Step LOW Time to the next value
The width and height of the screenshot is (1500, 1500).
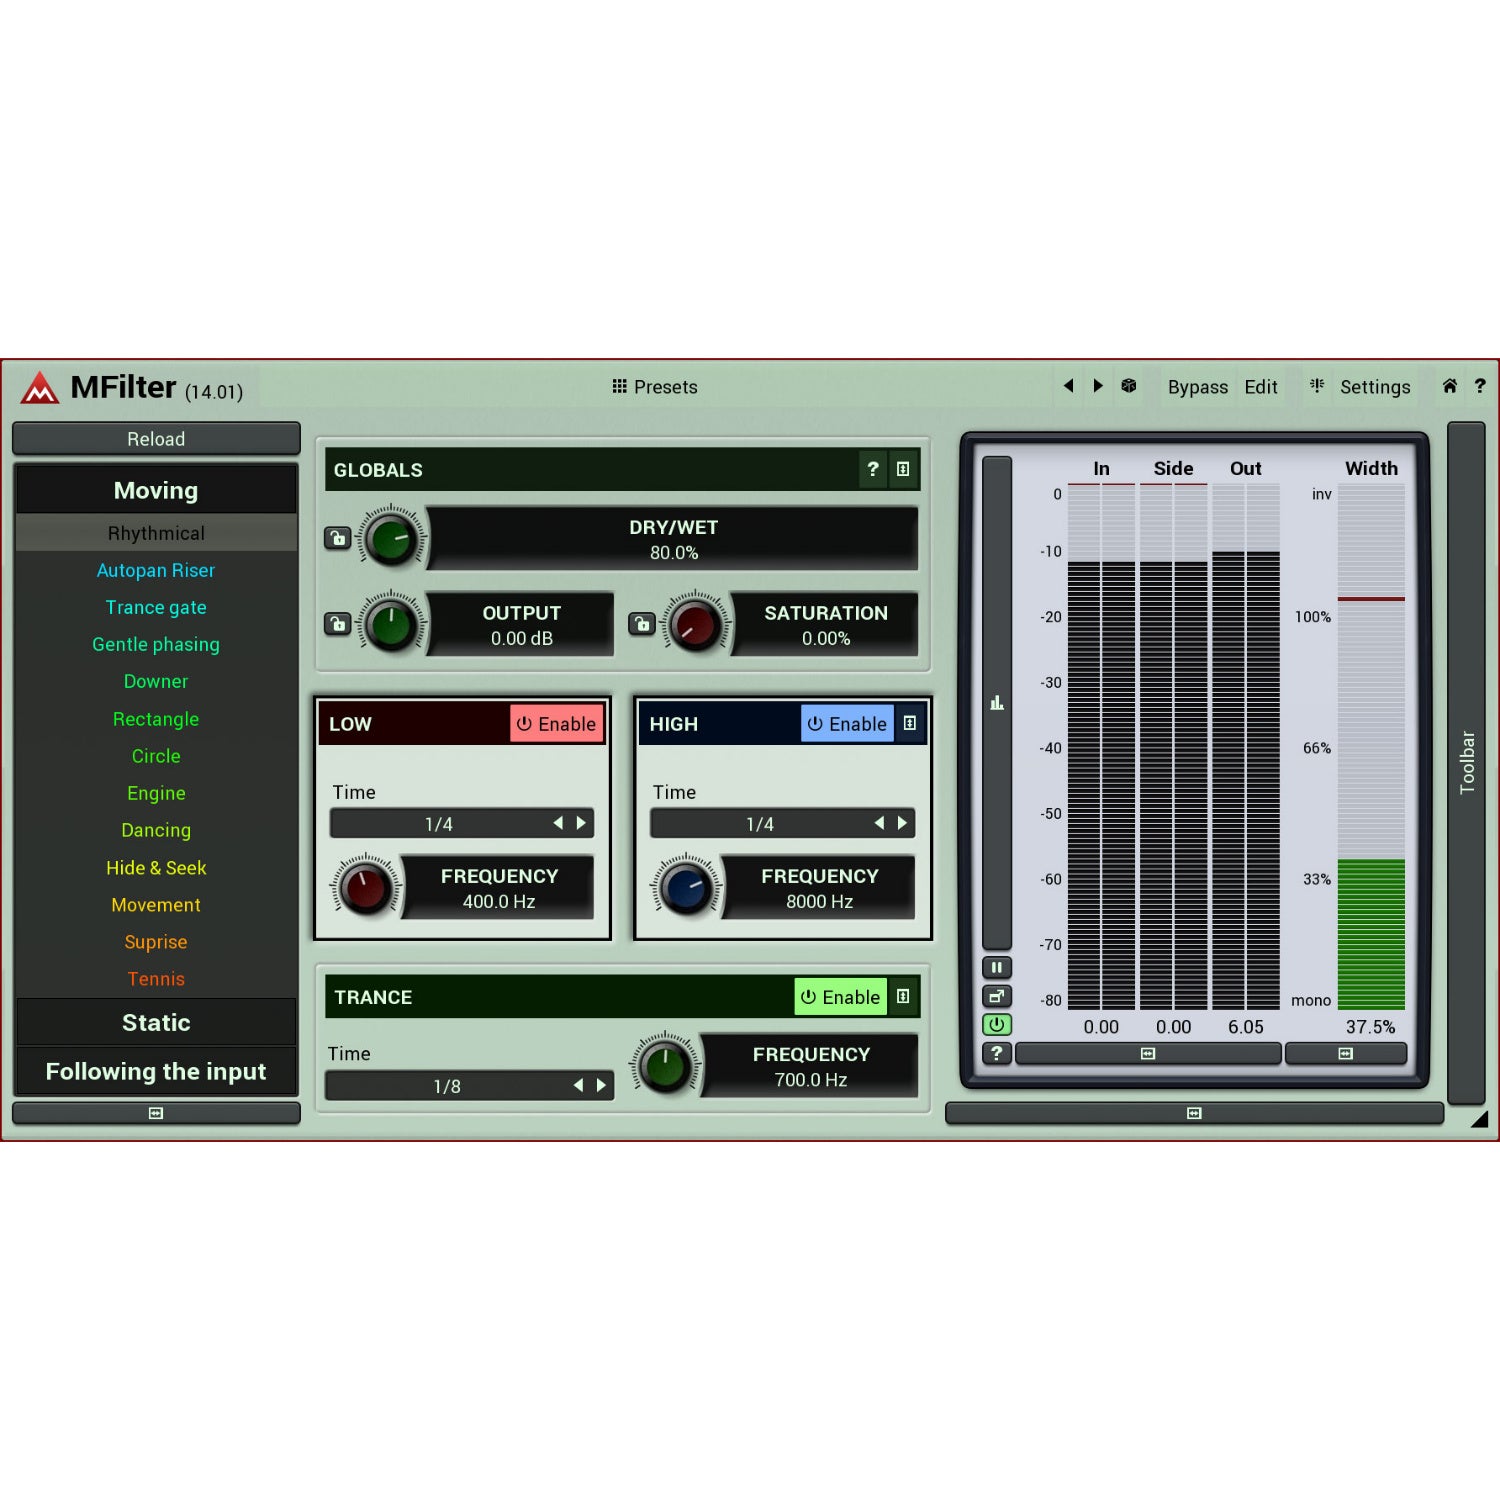point(581,823)
